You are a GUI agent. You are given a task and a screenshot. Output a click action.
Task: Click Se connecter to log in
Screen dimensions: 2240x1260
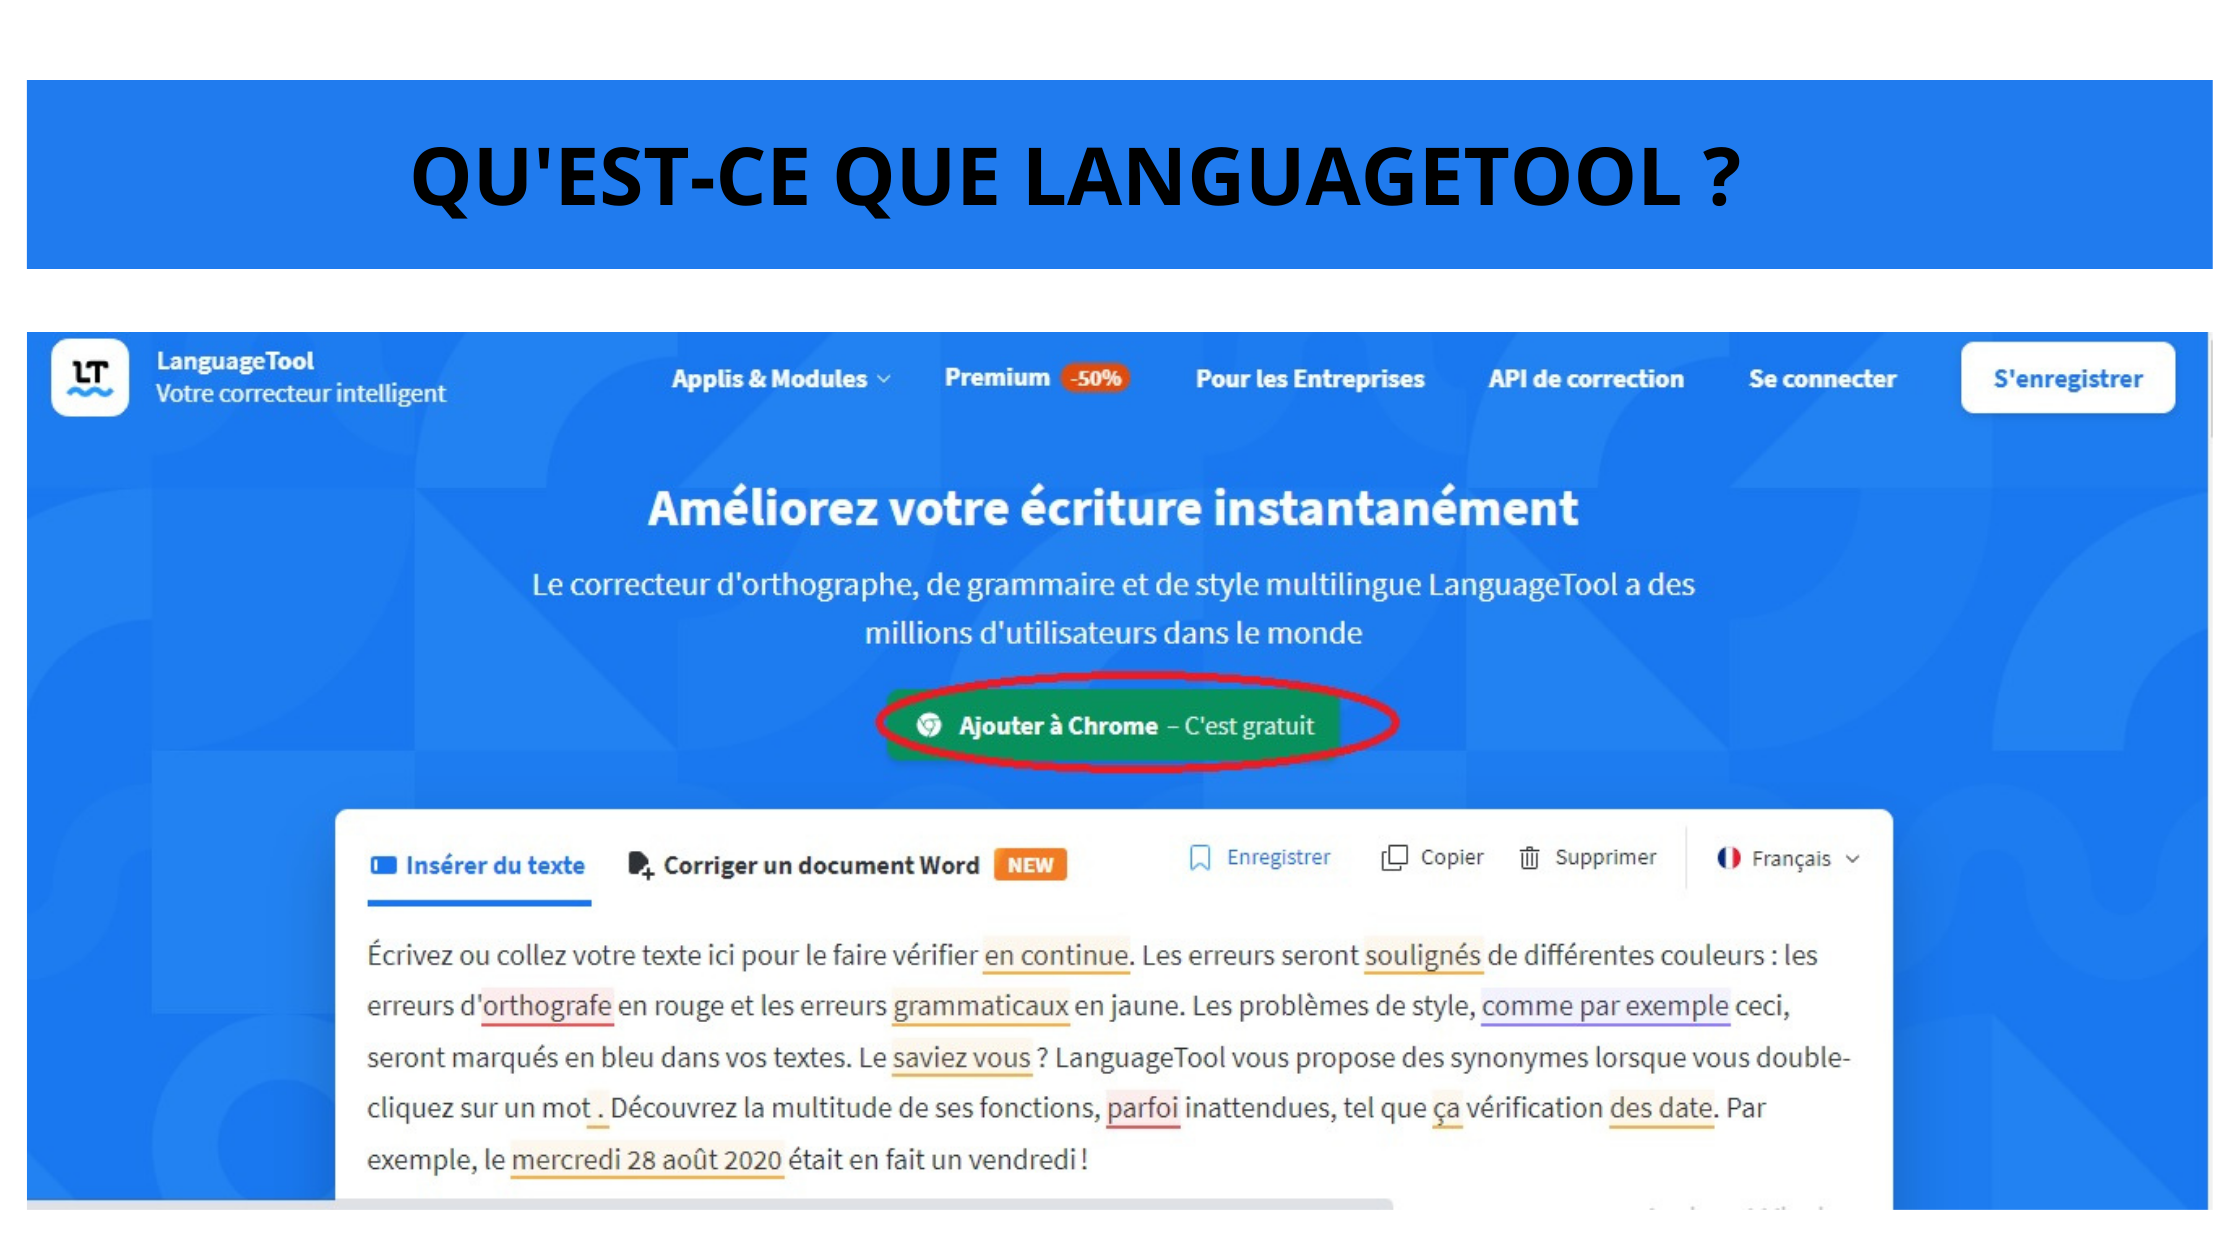point(1822,379)
